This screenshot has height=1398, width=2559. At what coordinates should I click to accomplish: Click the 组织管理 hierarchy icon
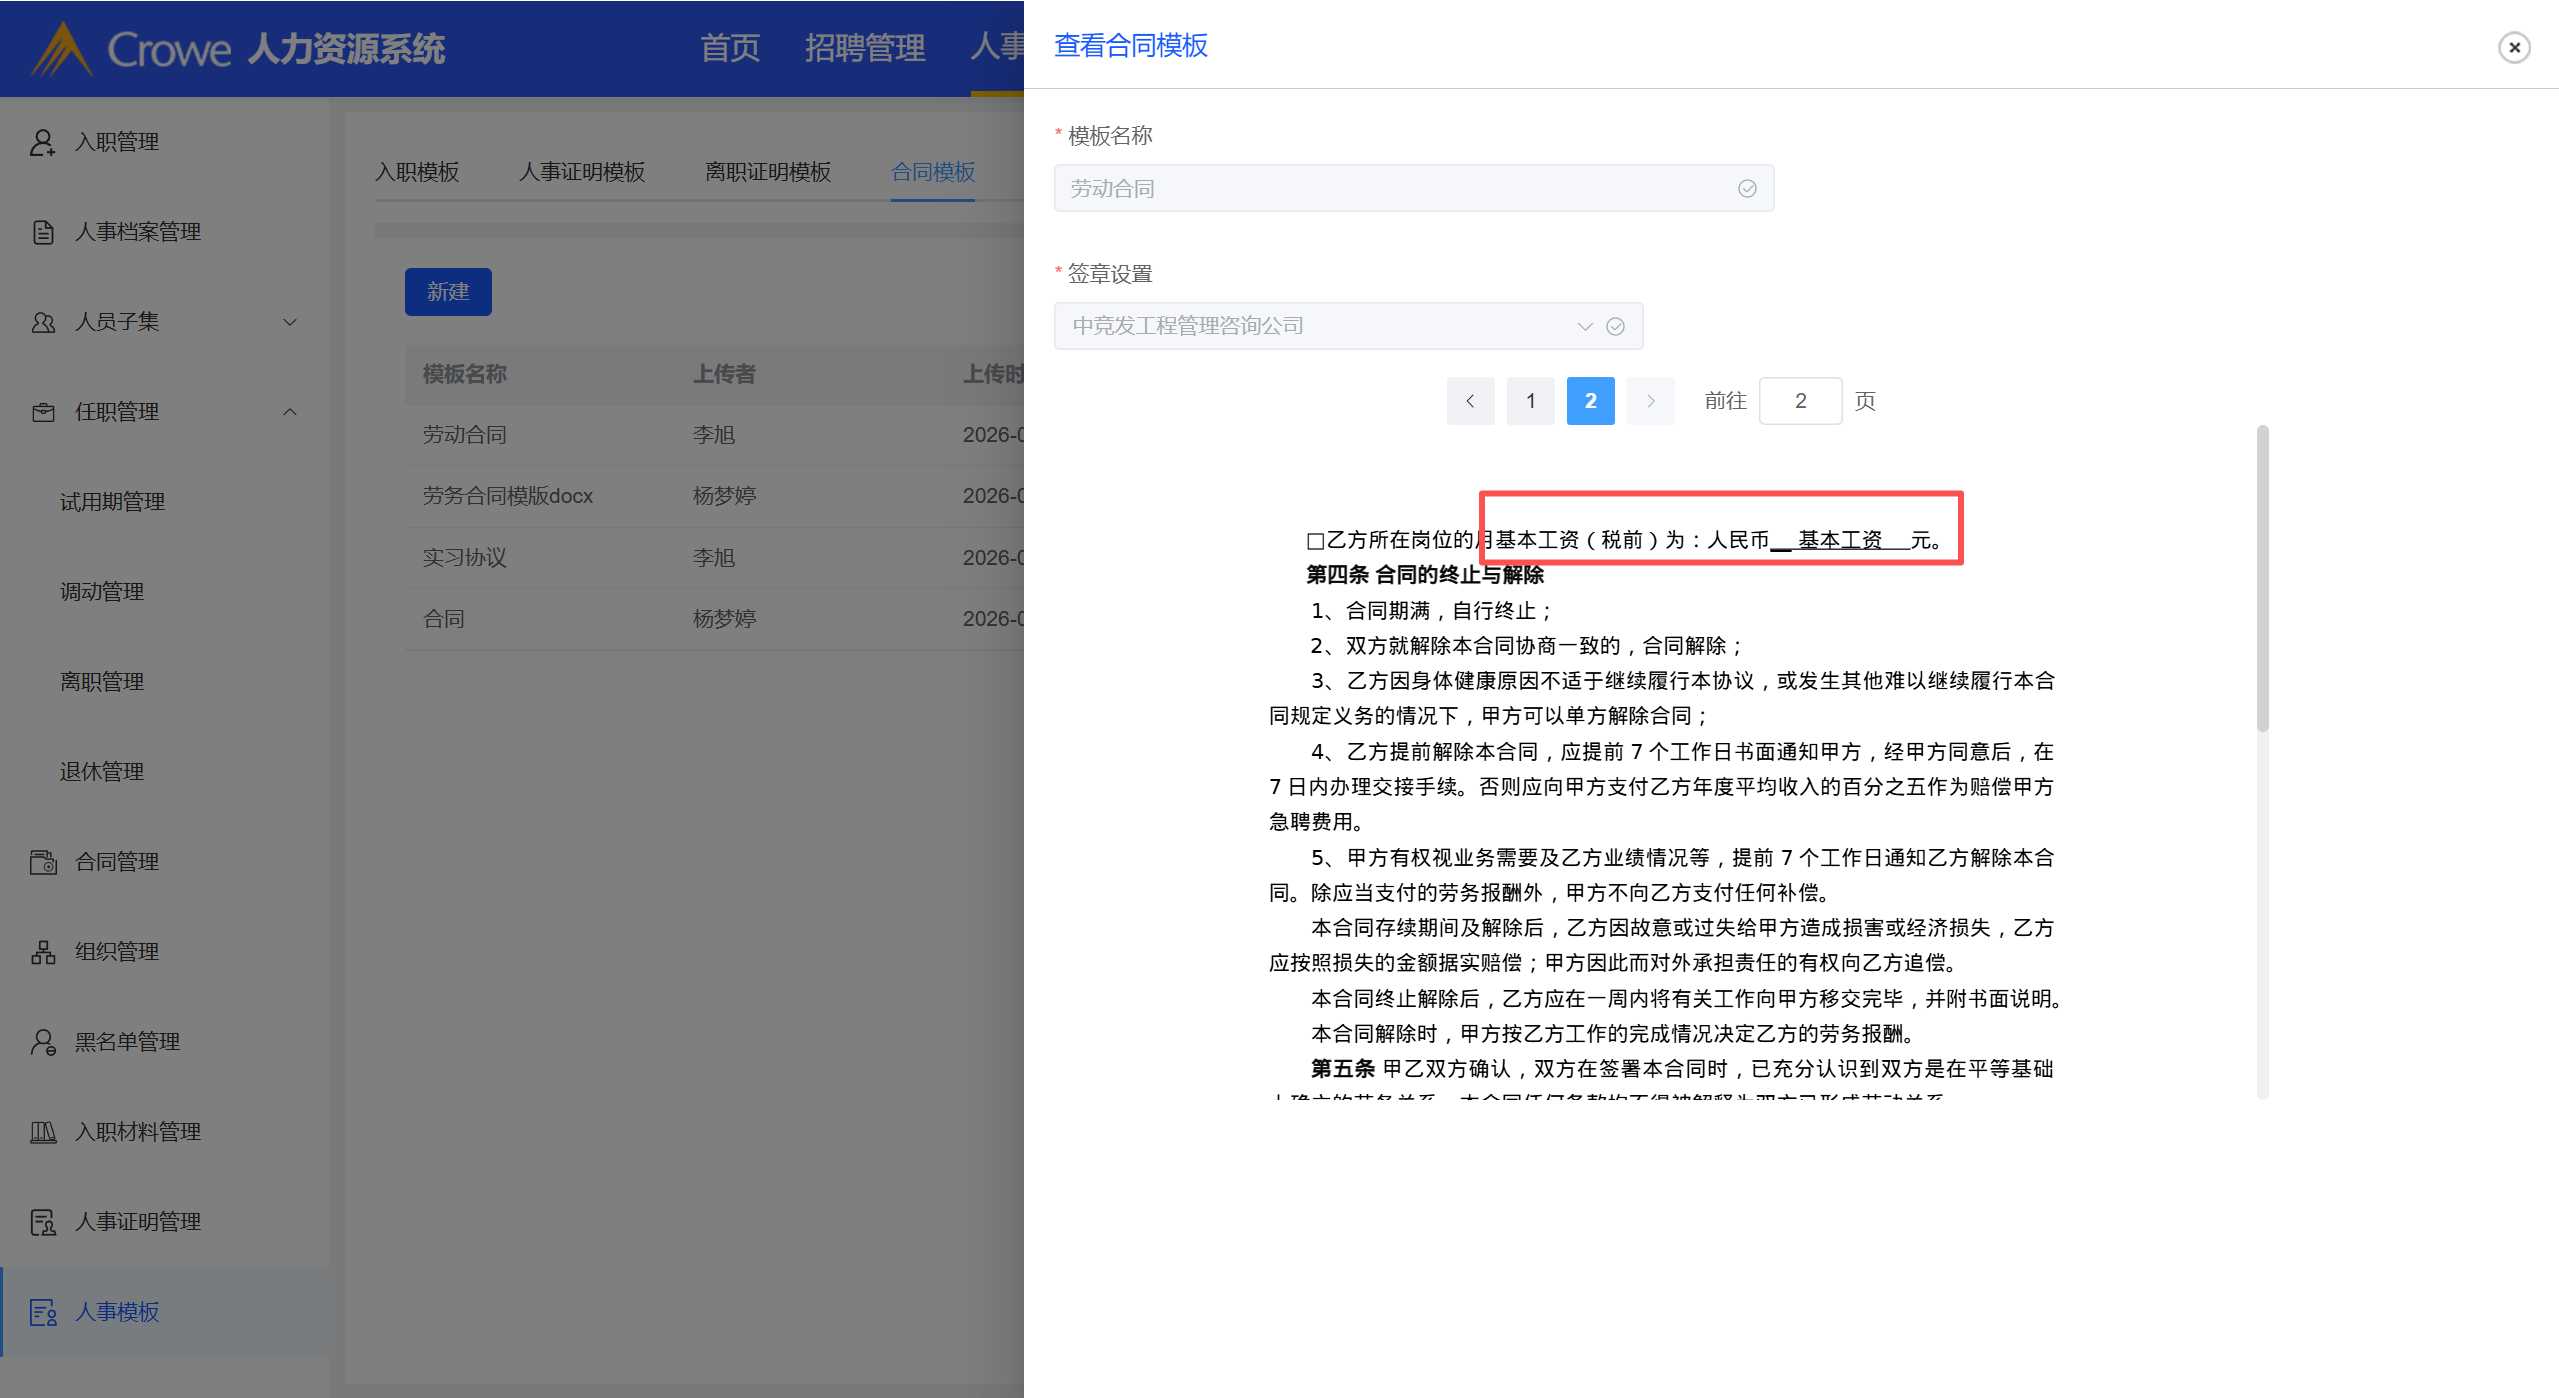[42, 952]
